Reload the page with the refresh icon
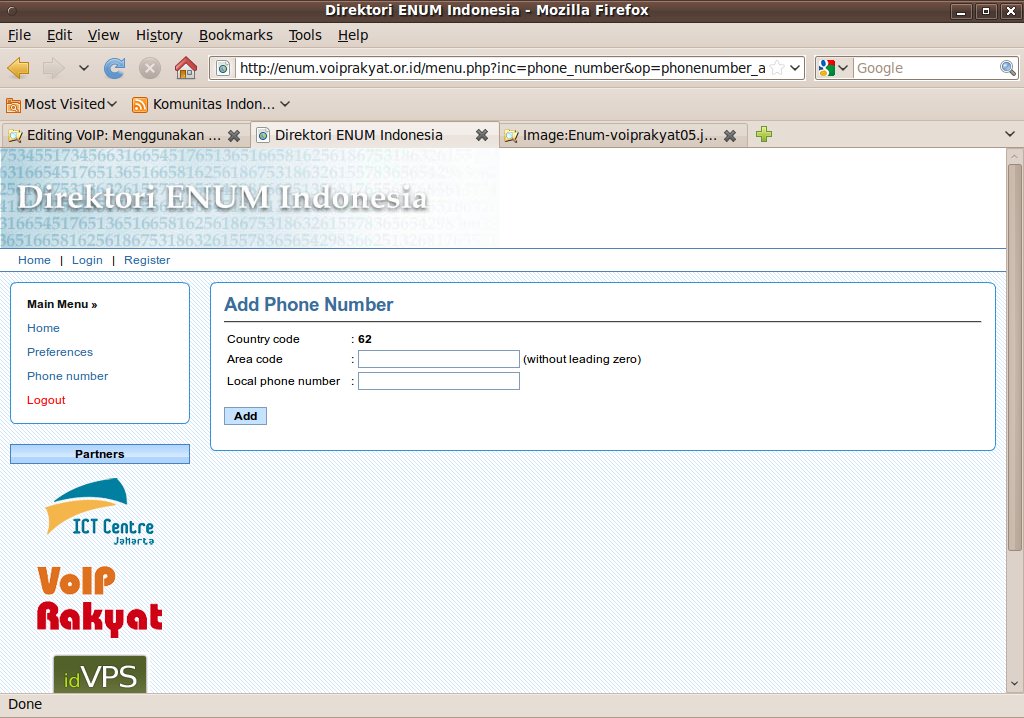Viewport: 1024px width, 718px height. pyautogui.click(x=115, y=68)
